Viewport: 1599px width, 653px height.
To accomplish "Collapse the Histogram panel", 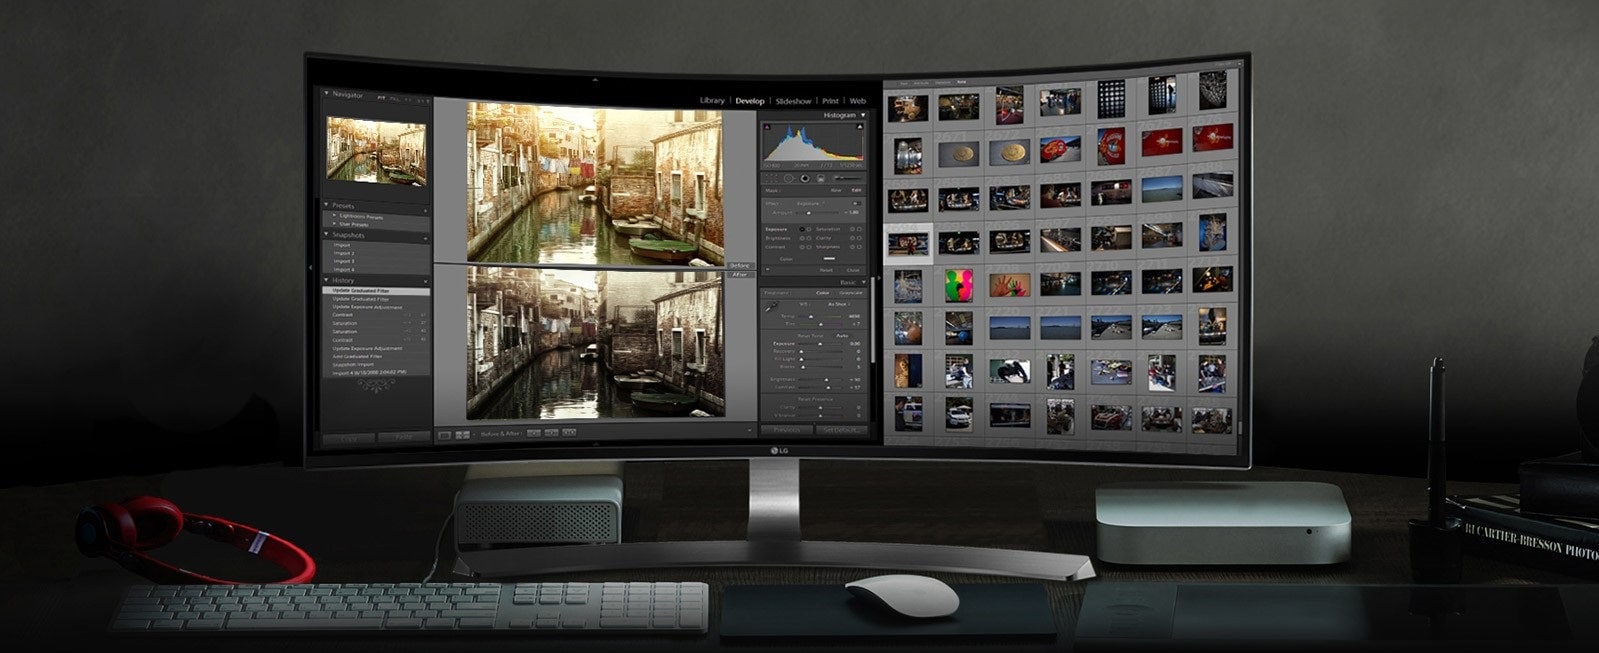I will 863,115.
